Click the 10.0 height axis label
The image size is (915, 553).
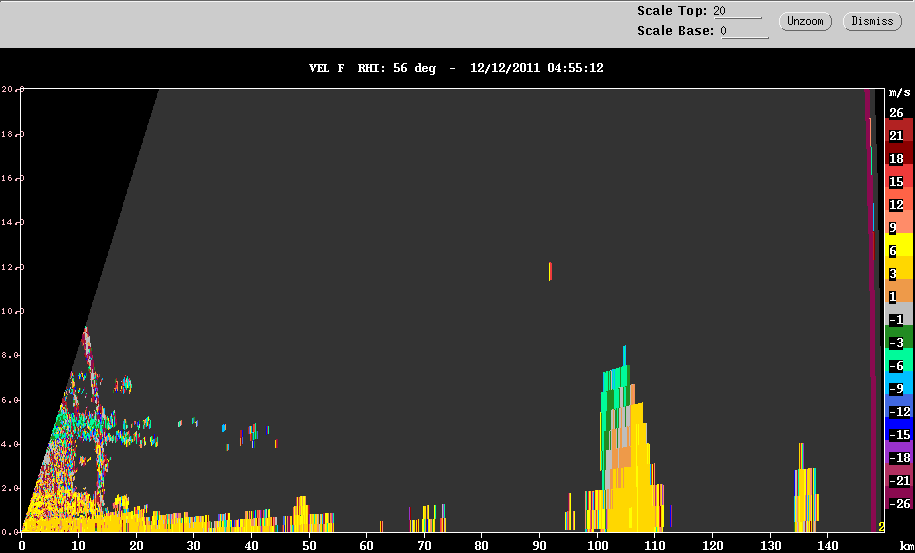click(x=11, y=311)
